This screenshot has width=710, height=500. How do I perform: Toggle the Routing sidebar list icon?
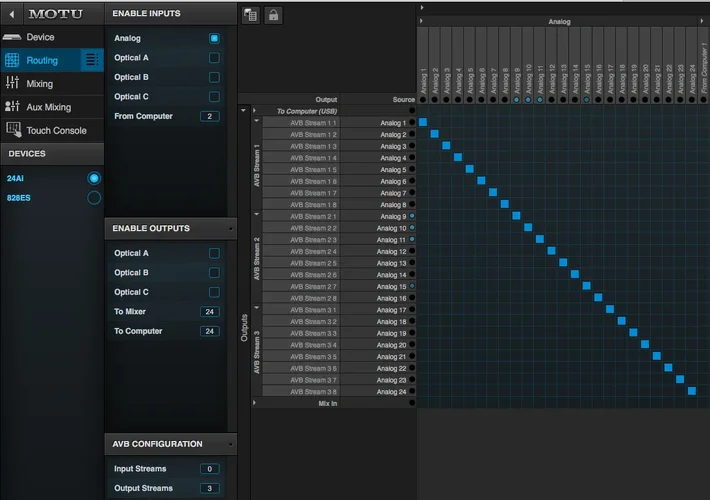[92, 60]
